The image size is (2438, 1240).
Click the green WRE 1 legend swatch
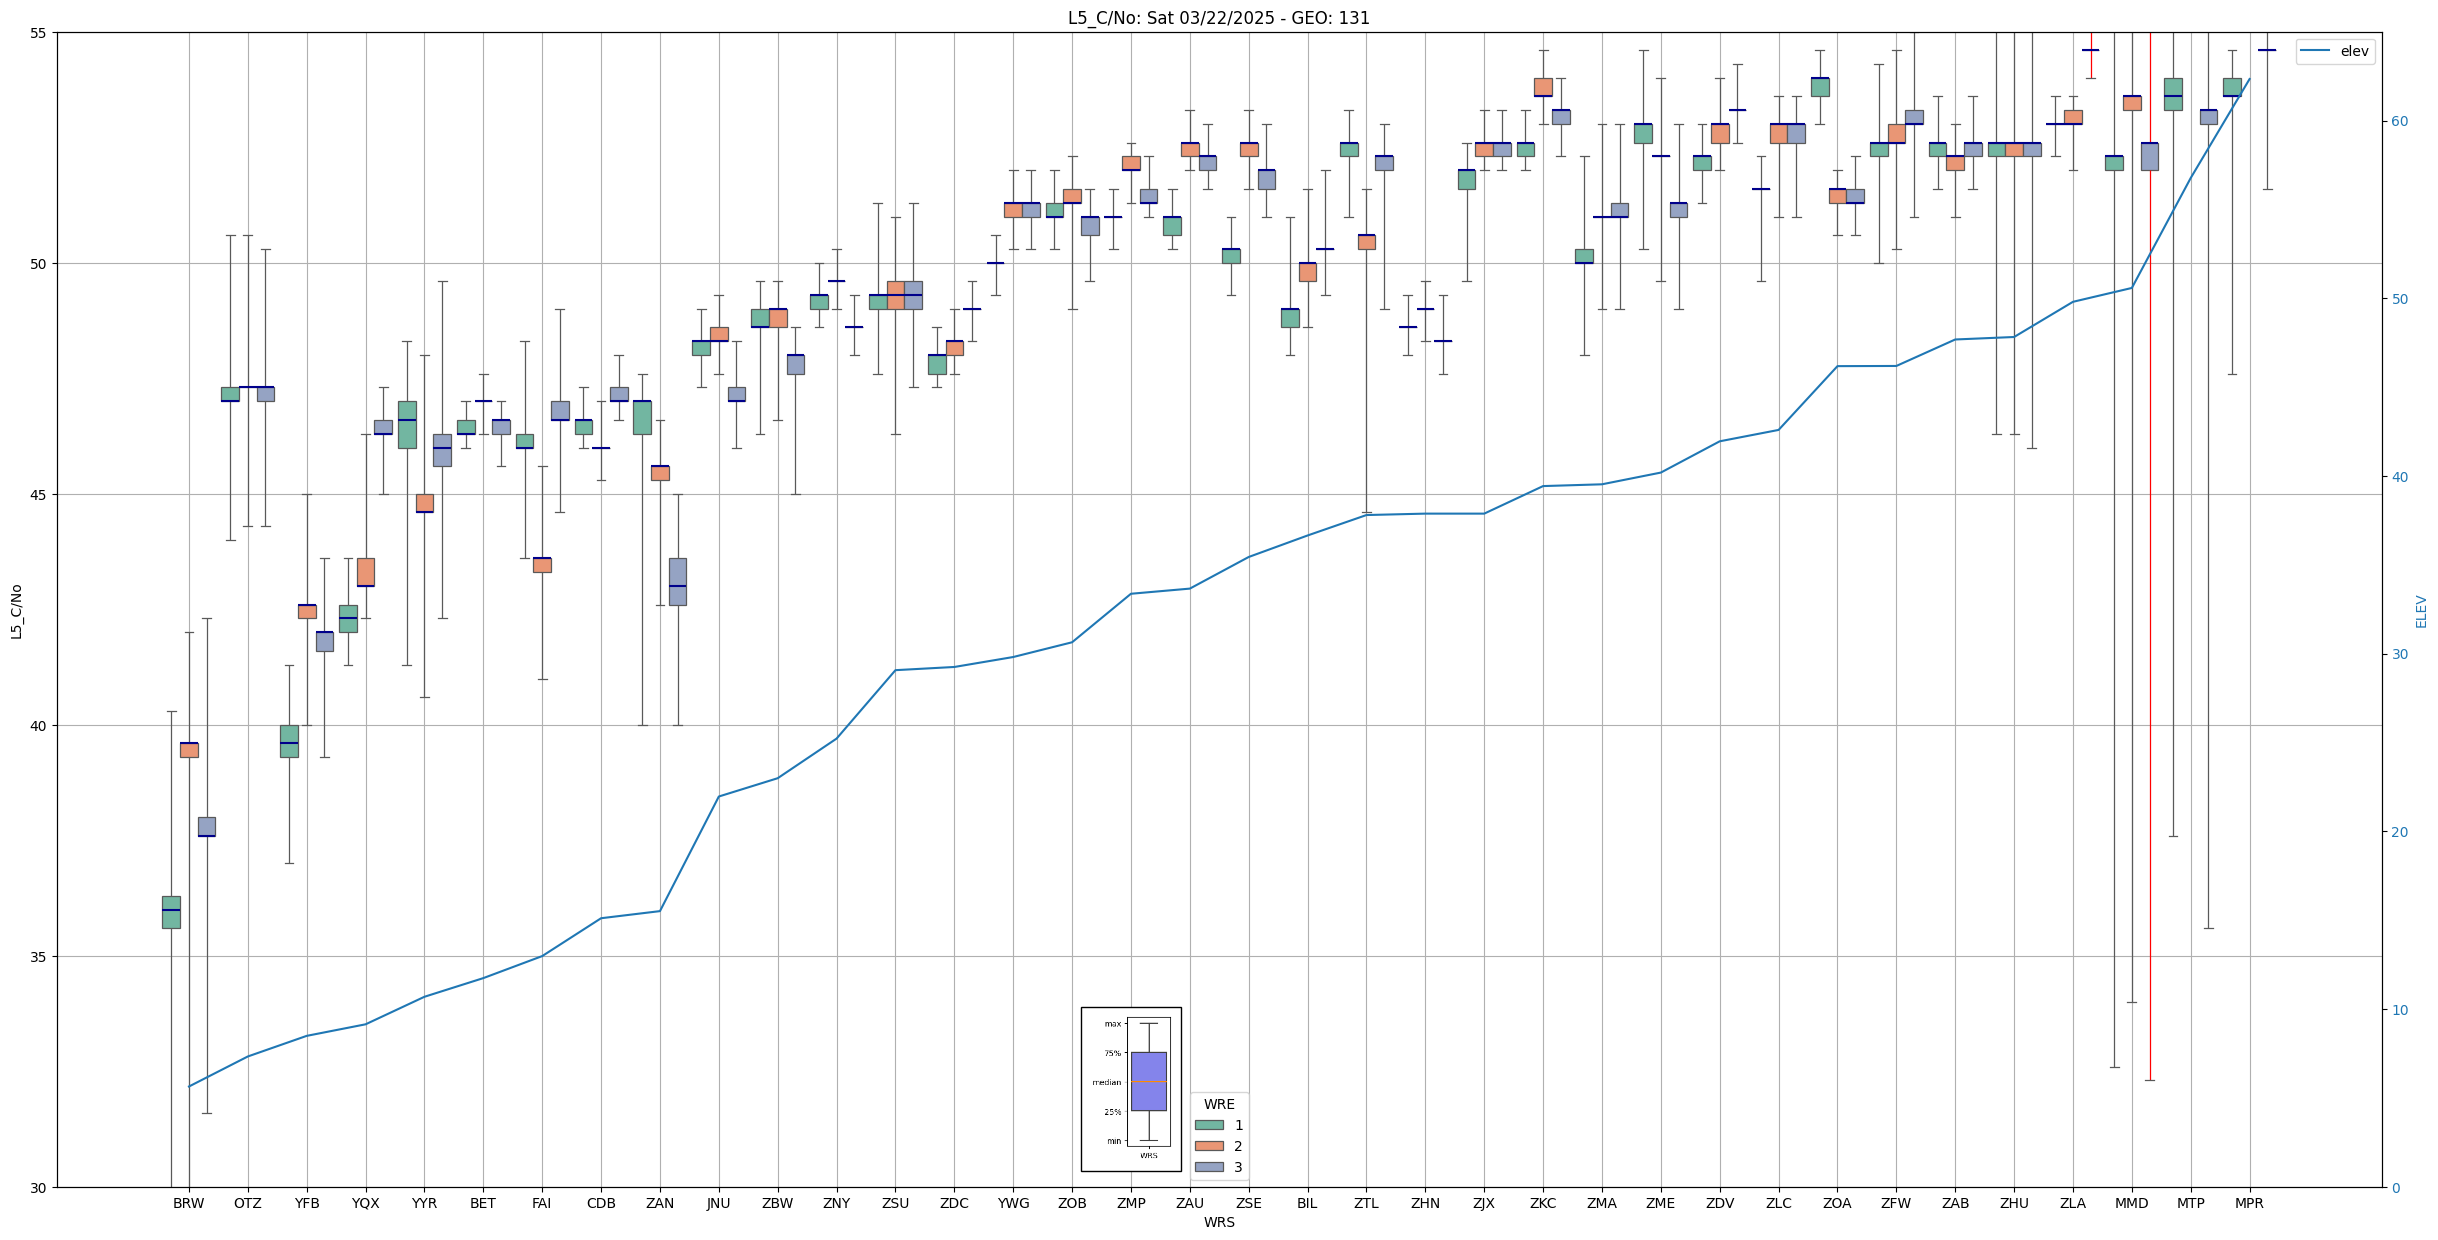[x=1209, y=1125]
